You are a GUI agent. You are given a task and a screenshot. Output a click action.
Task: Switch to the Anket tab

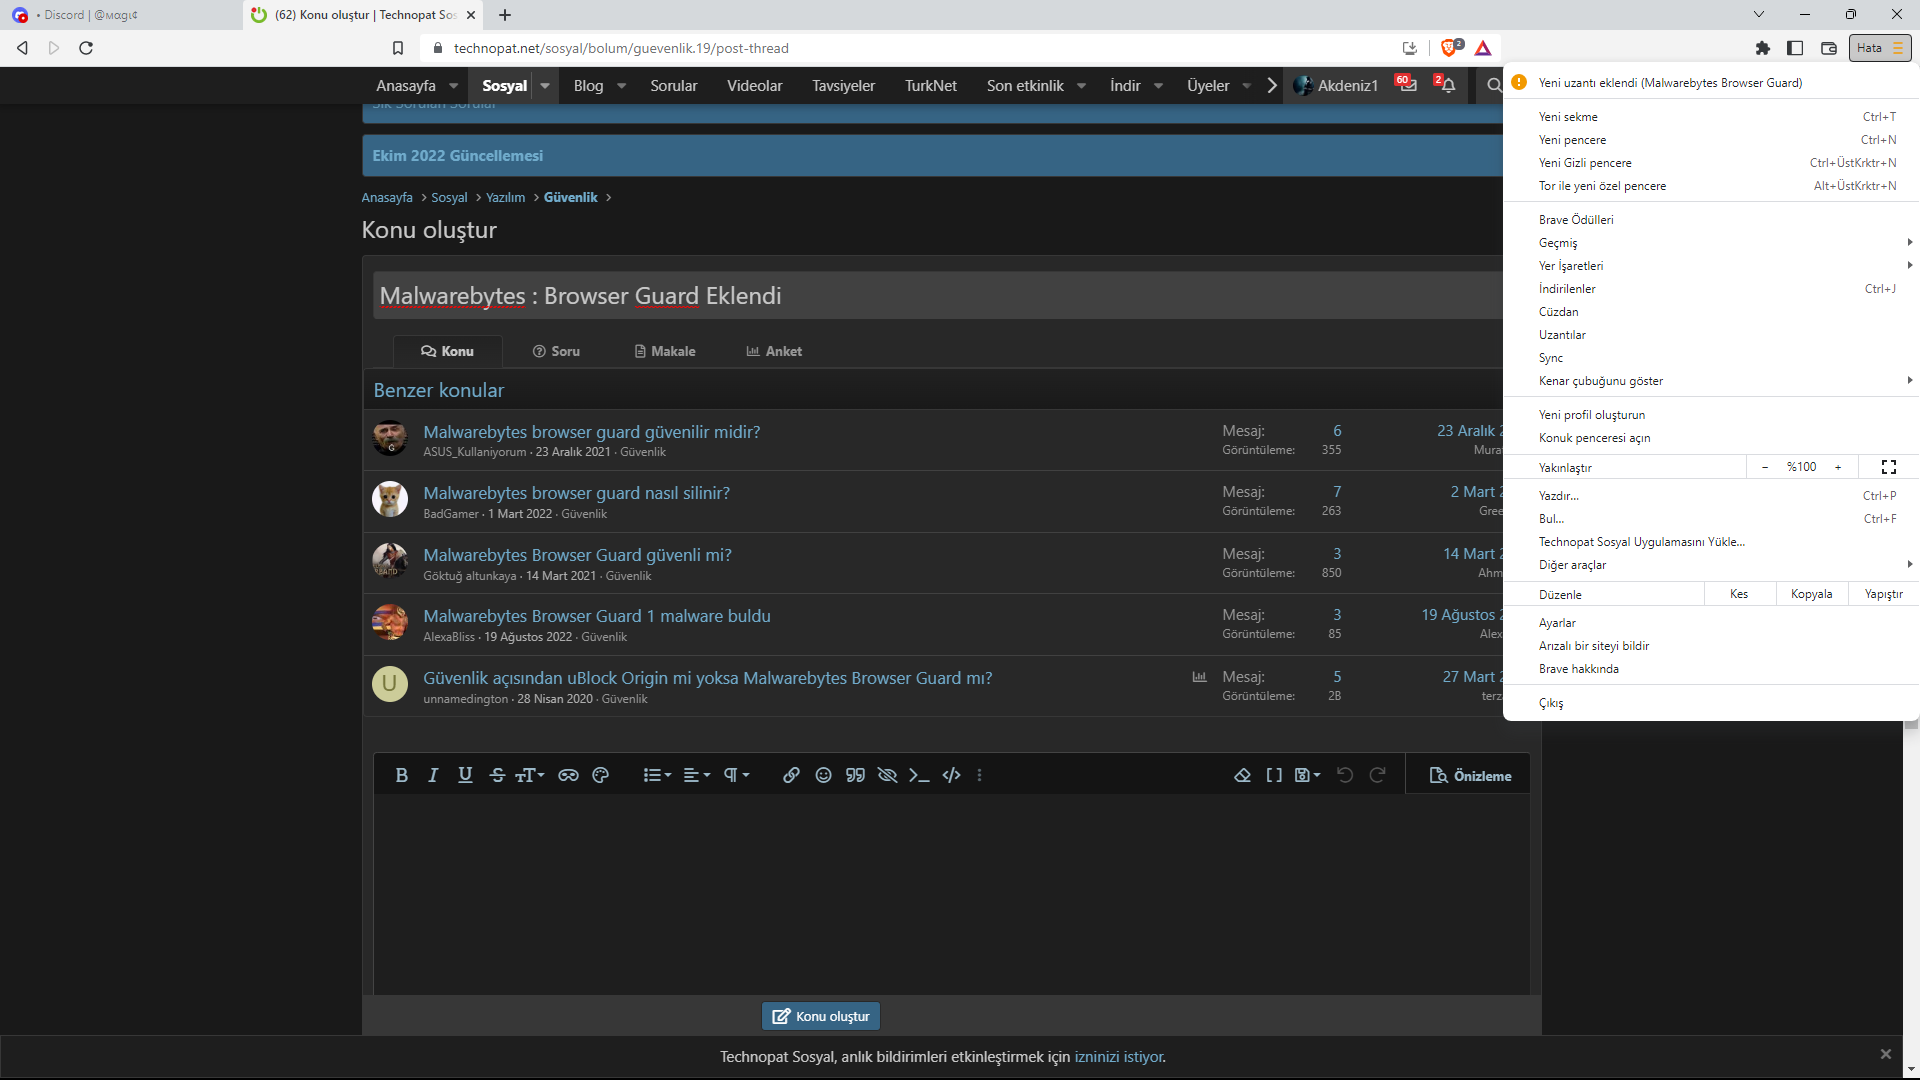(x=774, y=351)
